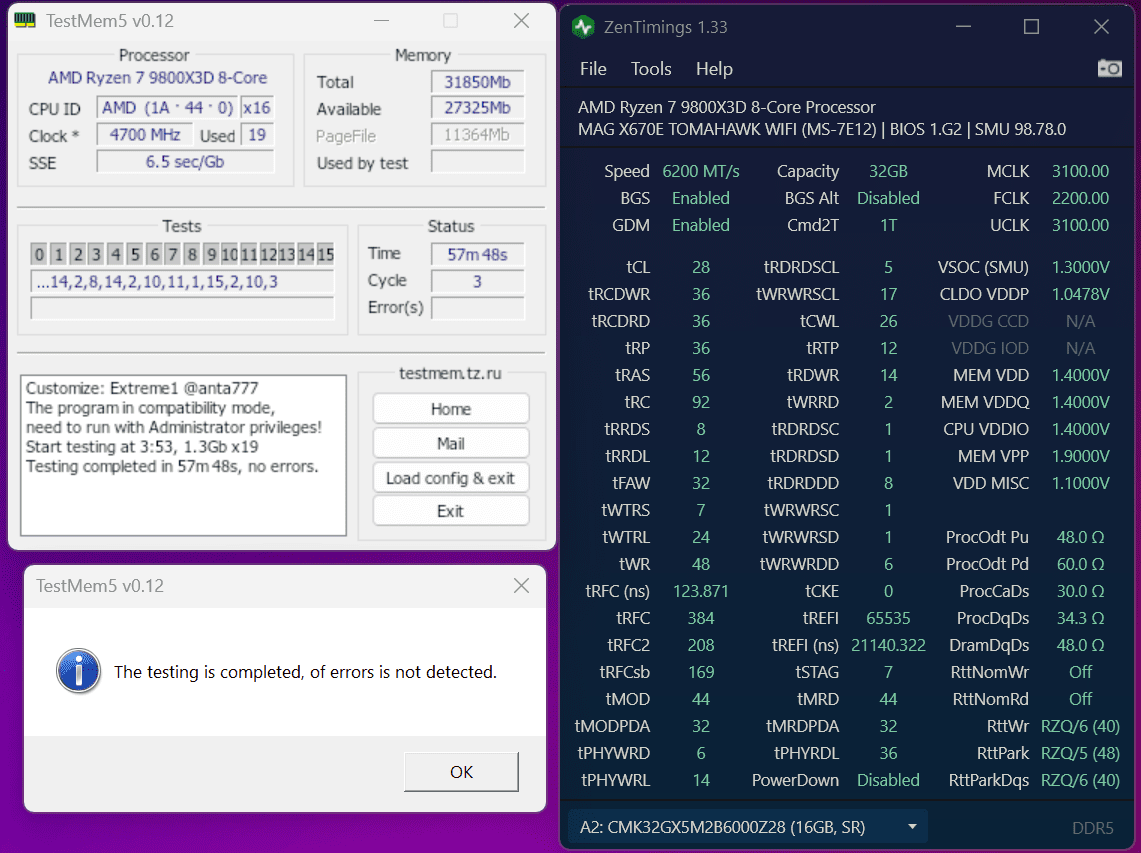This screenshot has width=1141, height=853.
Task: Click the test sequence field ...14,2,8,14,2
Action: tap(182, 282)
